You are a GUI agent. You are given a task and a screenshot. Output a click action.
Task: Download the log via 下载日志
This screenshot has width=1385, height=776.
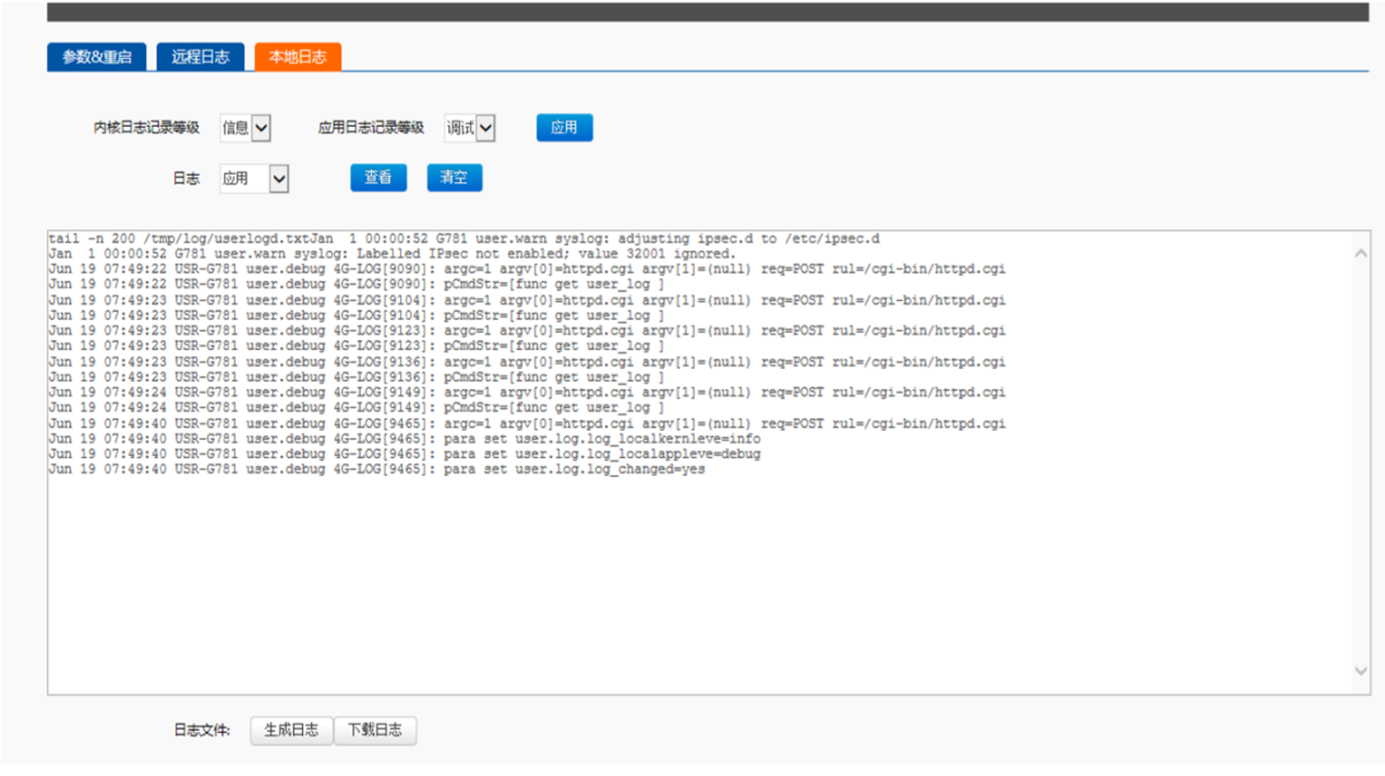click(x=375, y=730)
